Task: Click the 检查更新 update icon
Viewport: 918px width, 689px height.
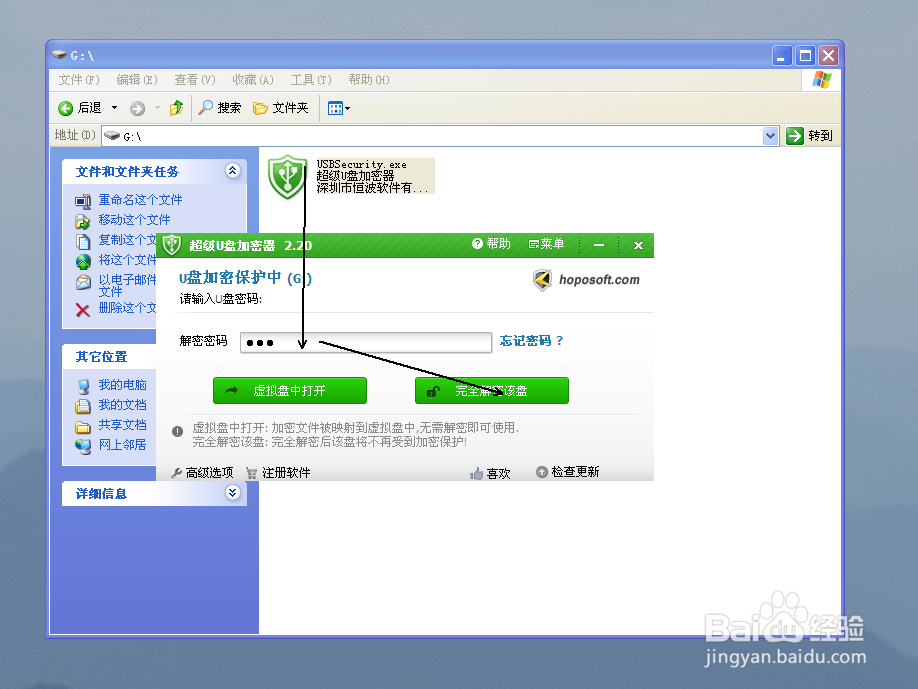Action: (x=540, y=471)
